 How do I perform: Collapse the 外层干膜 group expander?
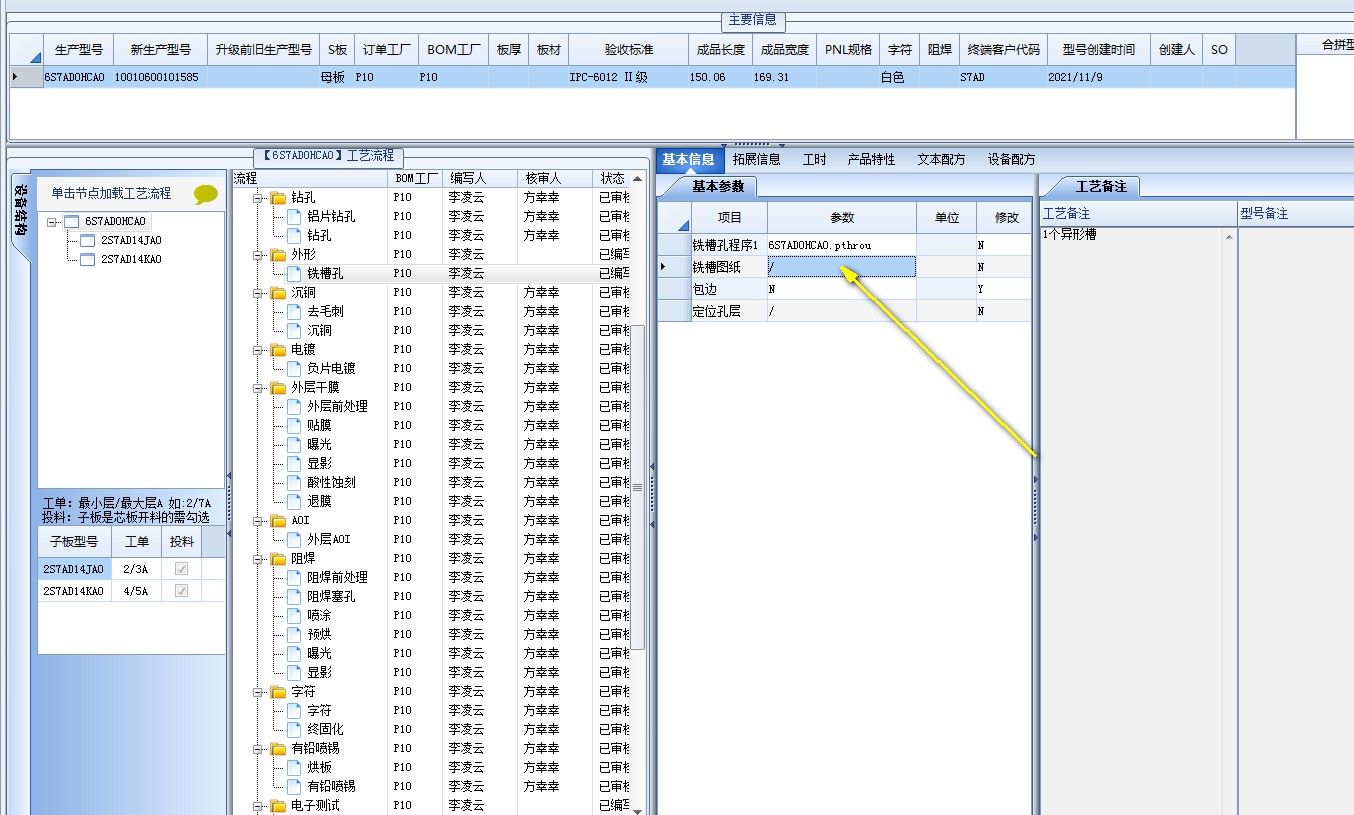259,388
